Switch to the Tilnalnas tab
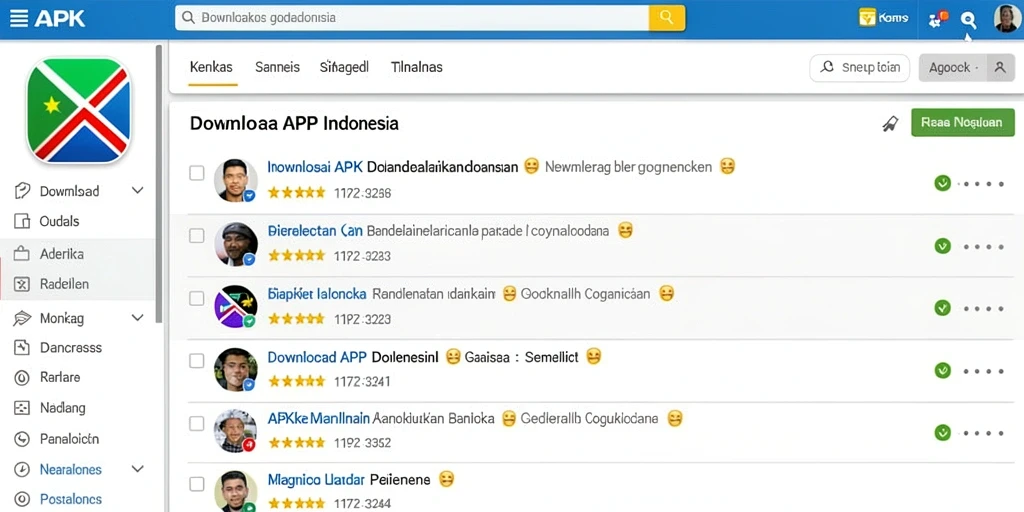The image size is (1024, 512). (417, 67)
